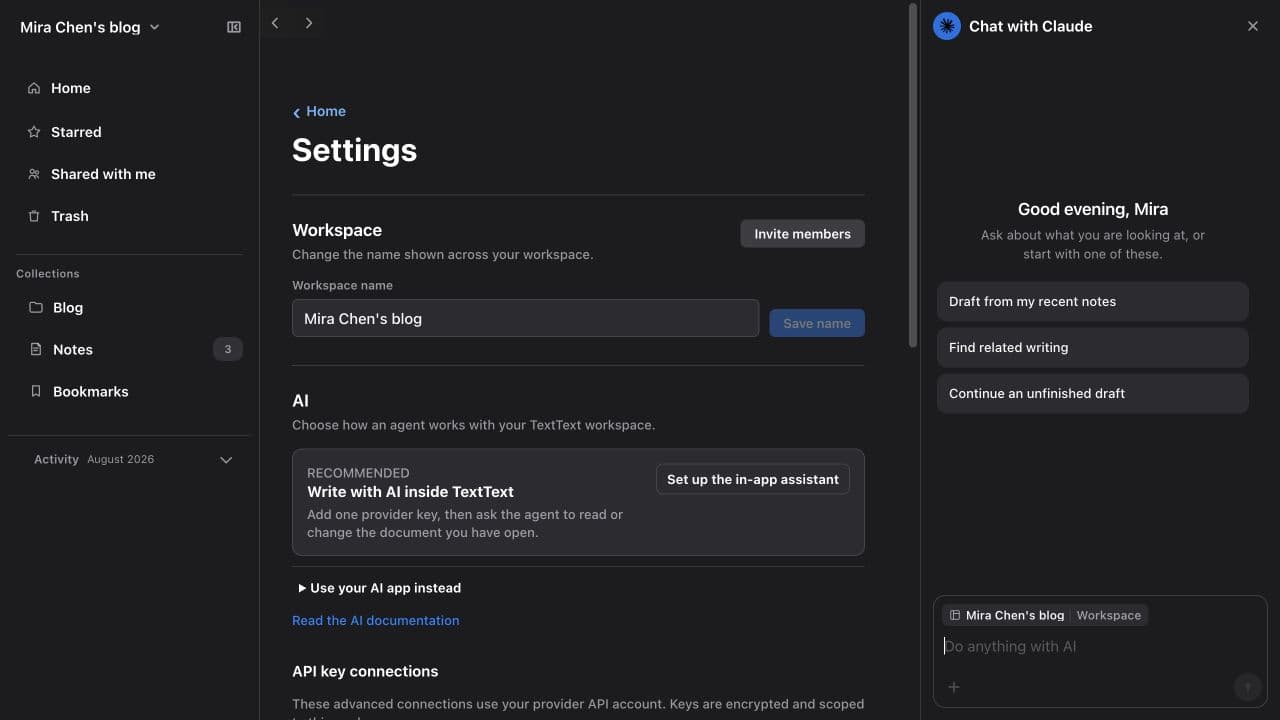Go back with the left arrow
Image resolution: width=1280 pixels, height=720 pixels.
point(275,23)
